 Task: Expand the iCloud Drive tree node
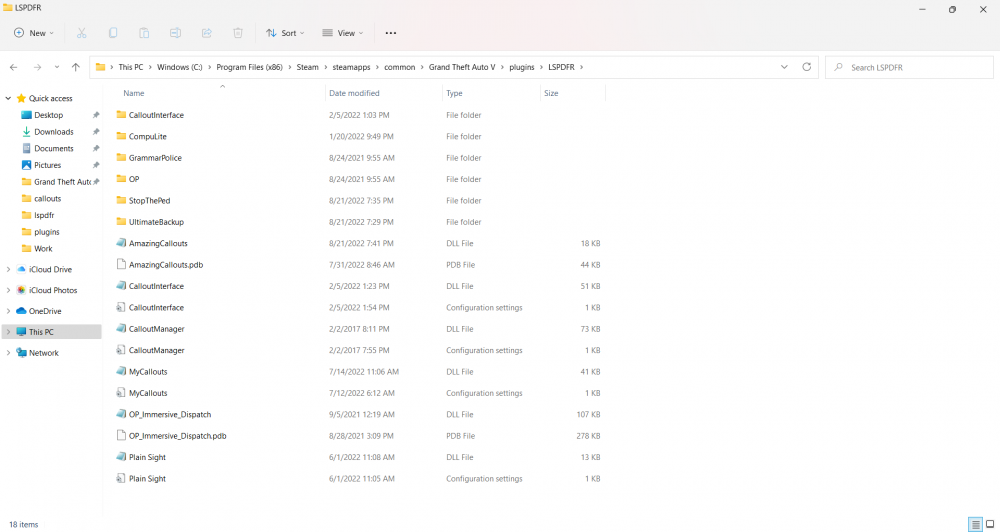coord(8,269)
